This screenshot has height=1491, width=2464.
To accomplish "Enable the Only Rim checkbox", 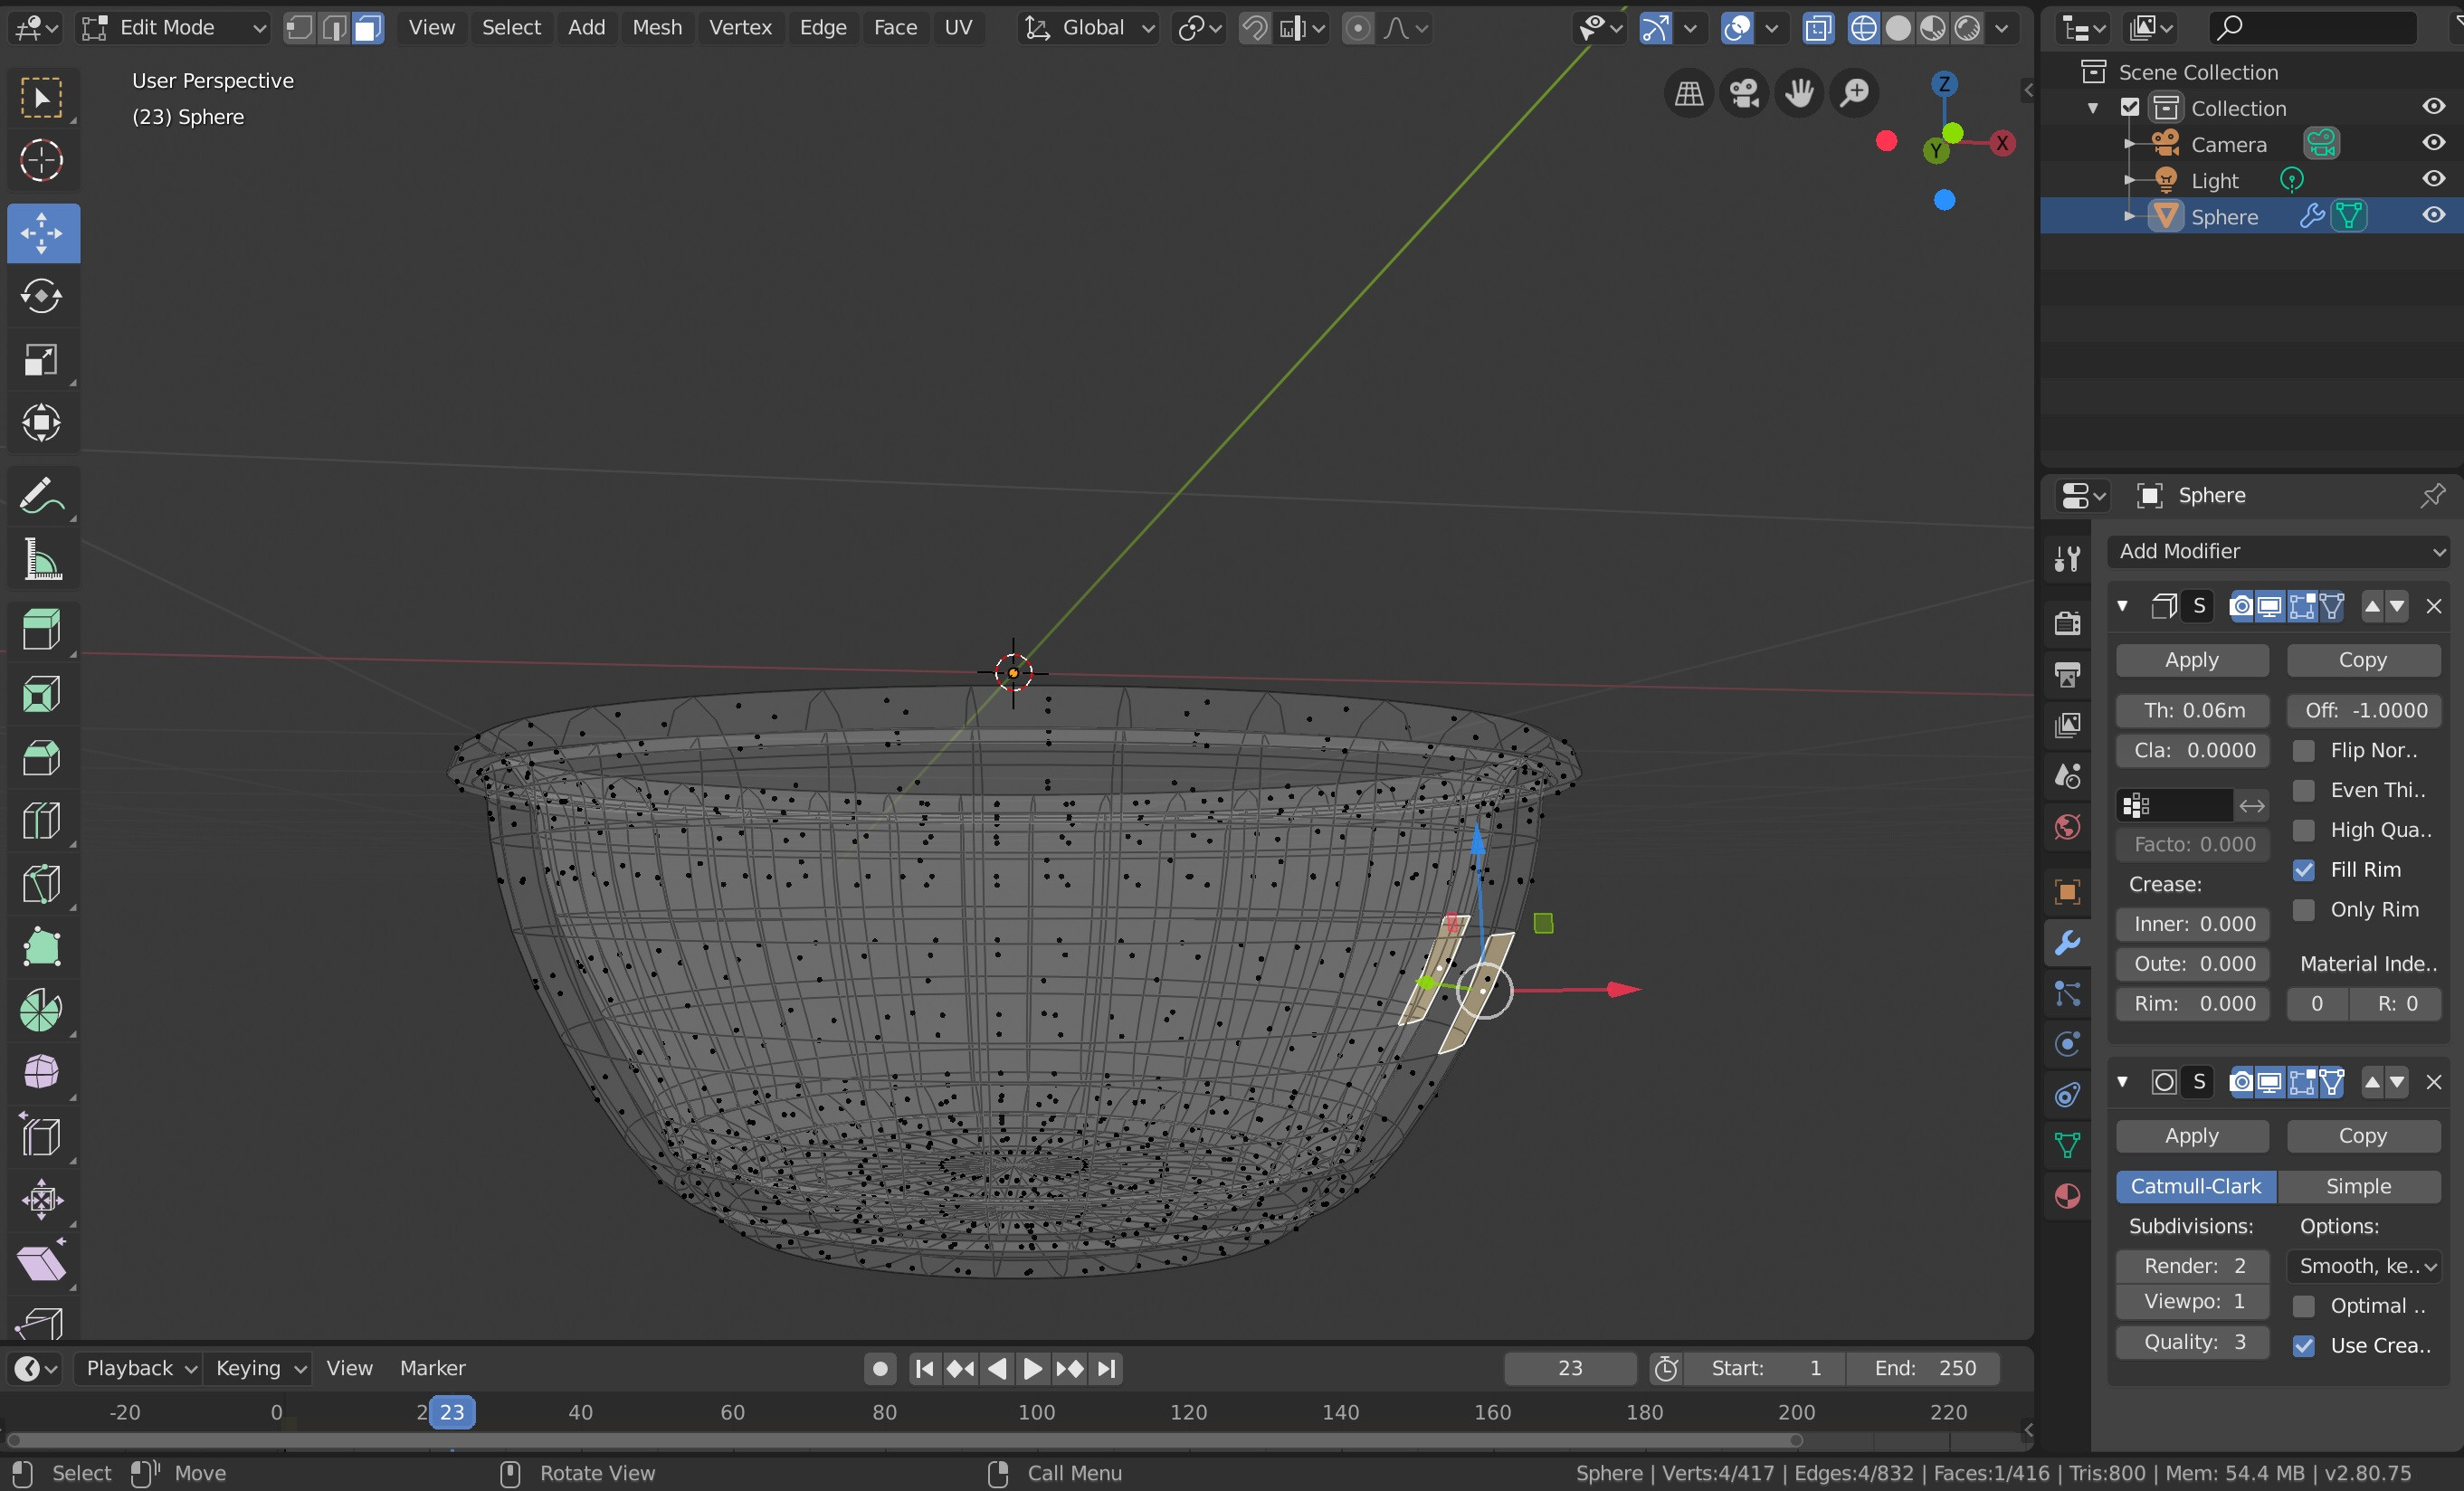I will [2304, 910].
